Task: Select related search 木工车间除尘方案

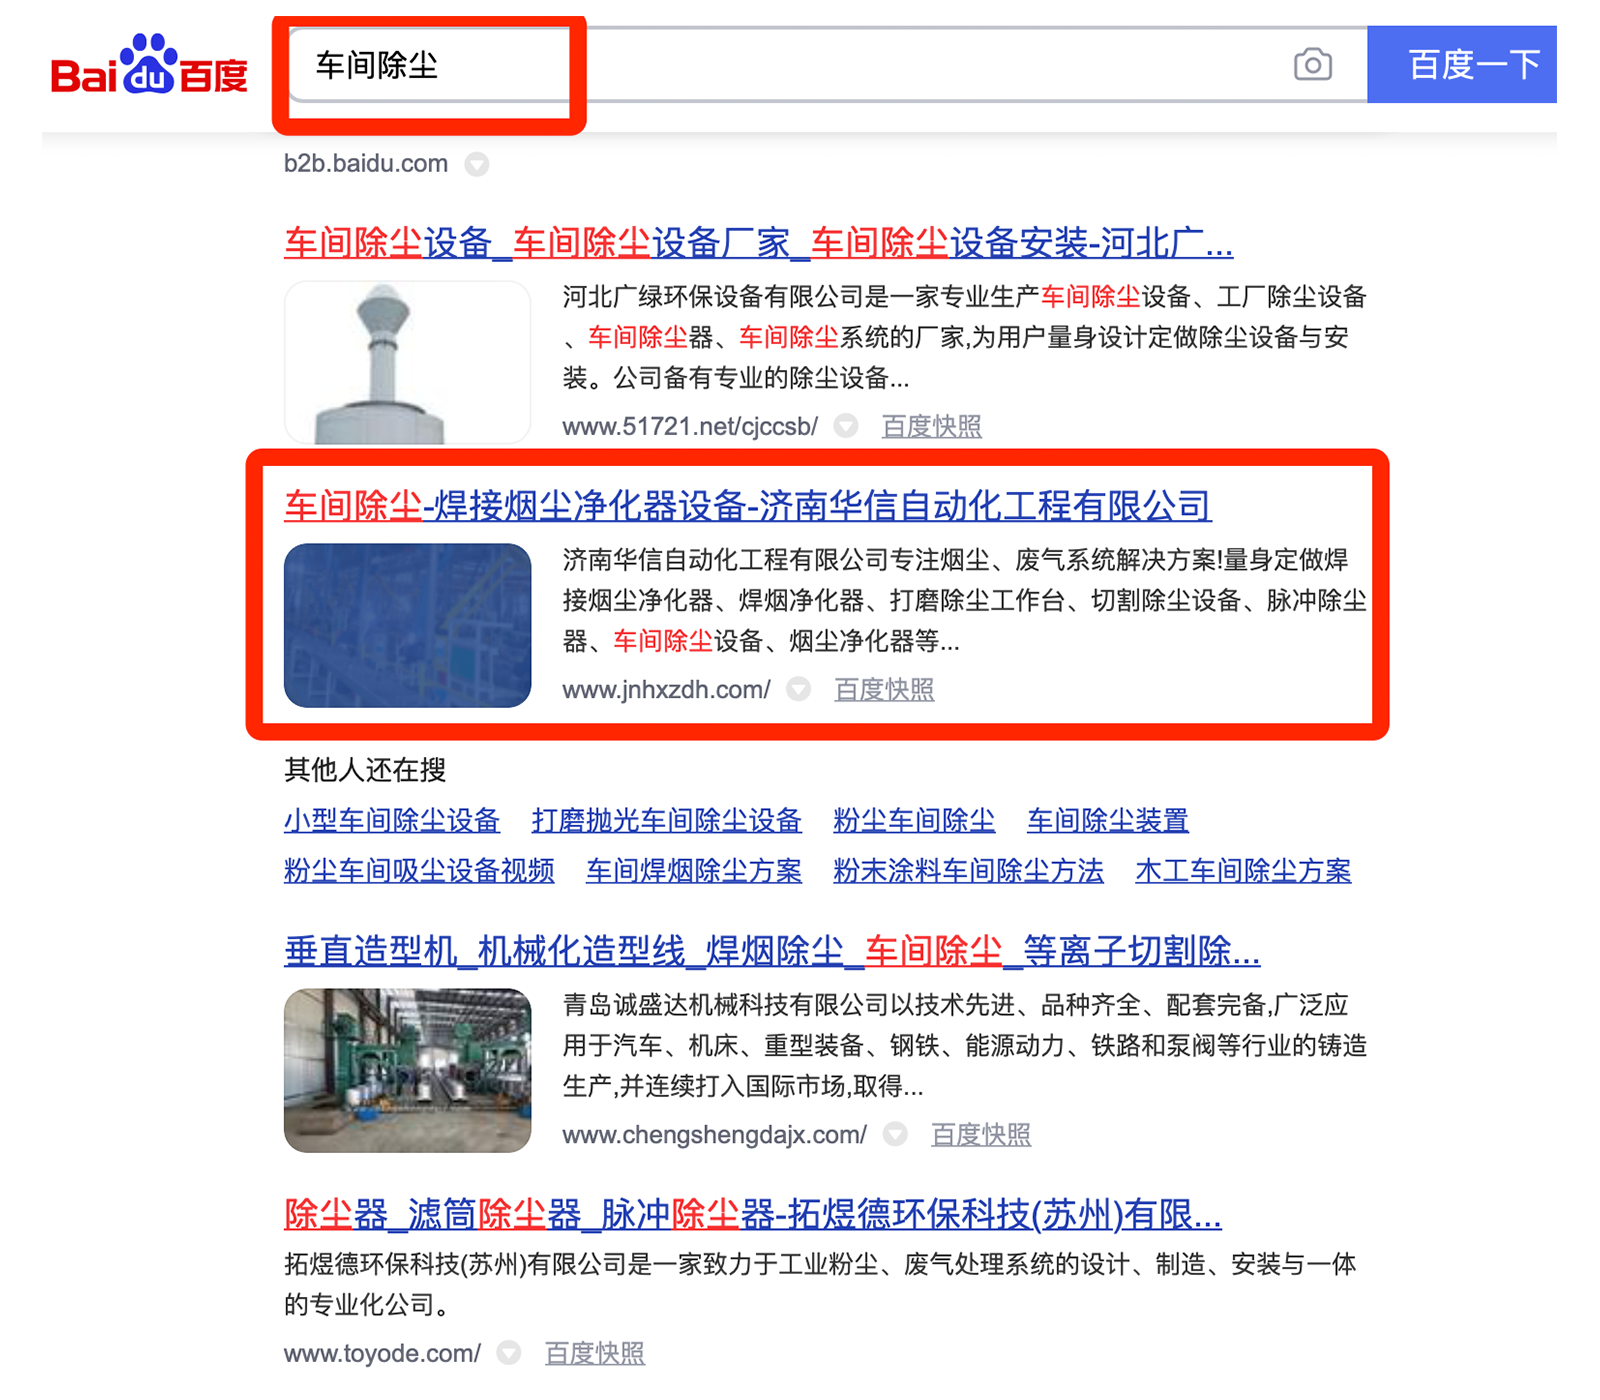Action: 1243,871
